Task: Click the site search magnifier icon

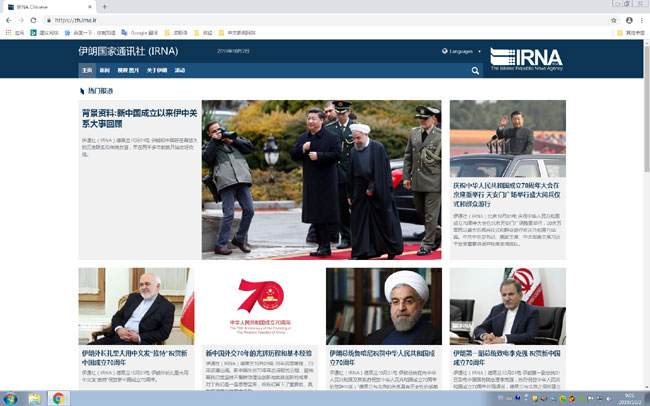Action: pyautogui.click(x=475, y=71)
